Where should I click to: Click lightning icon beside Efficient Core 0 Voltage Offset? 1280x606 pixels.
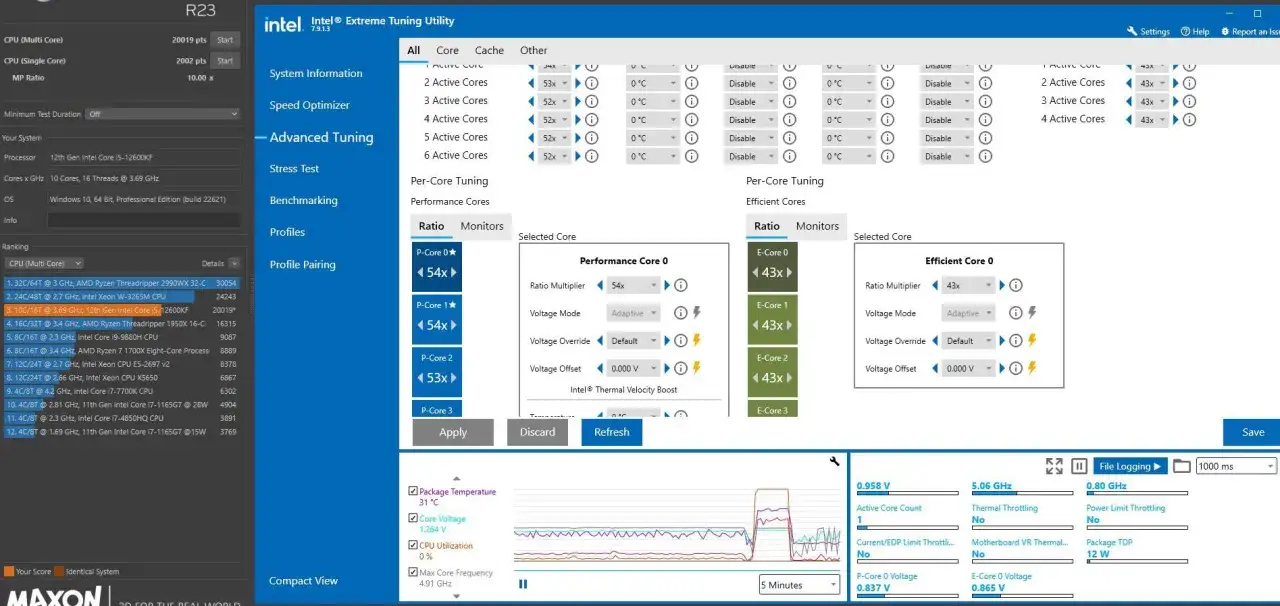pos(1032,369)
